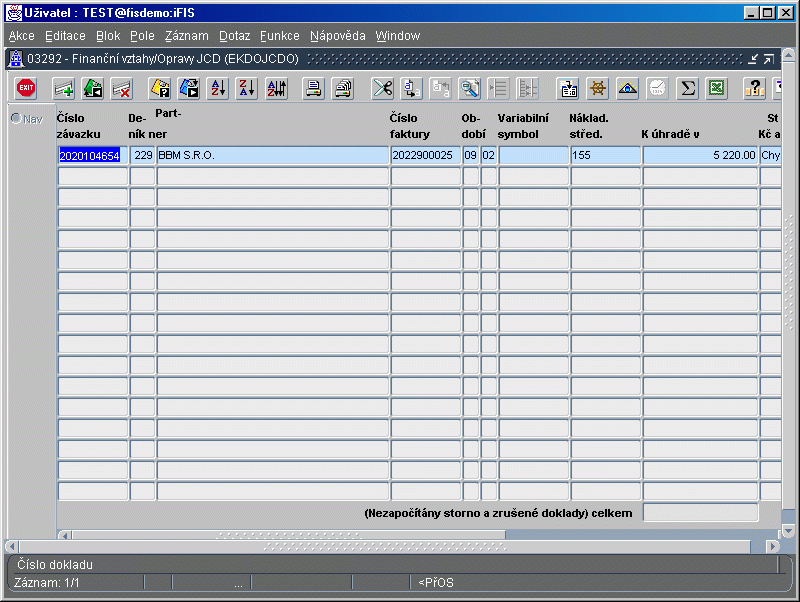The width and height of the screenshot is (800, 602).
Task: Click the Období field showing 09
Action: point(470,156)
